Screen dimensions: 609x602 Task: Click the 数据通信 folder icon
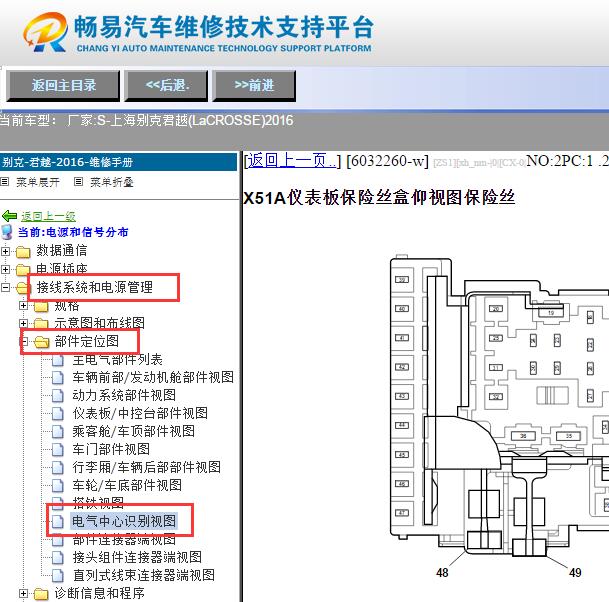coord(23,252)
